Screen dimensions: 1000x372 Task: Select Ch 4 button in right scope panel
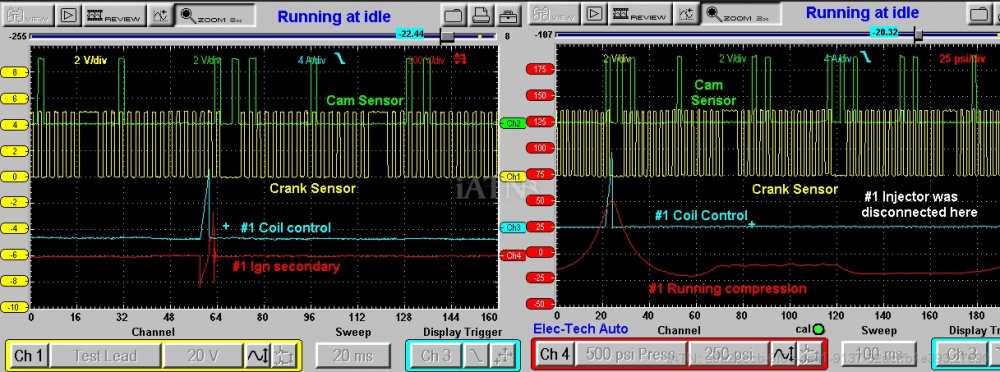point(555,354)
